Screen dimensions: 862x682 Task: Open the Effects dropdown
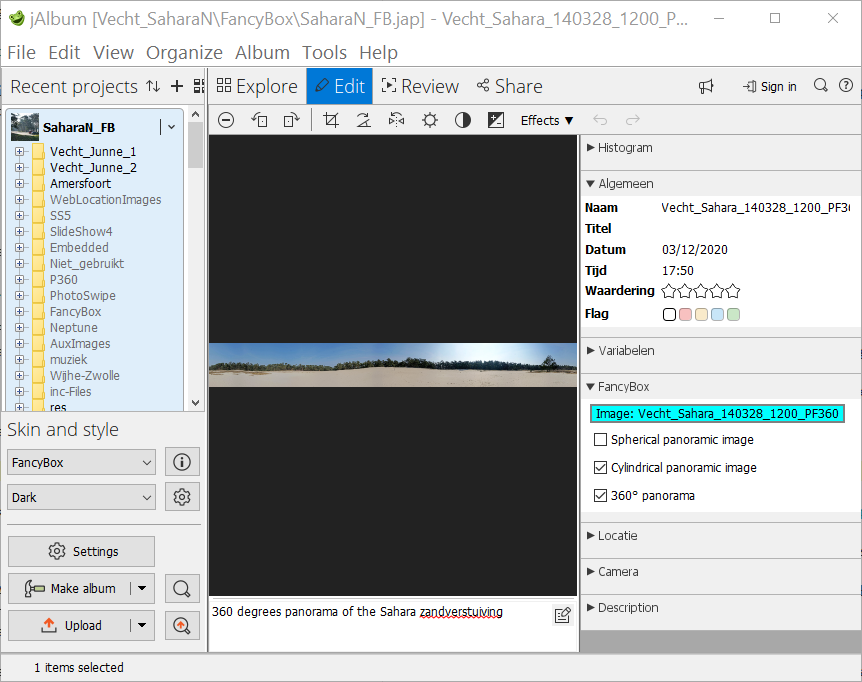pos(547,120)
